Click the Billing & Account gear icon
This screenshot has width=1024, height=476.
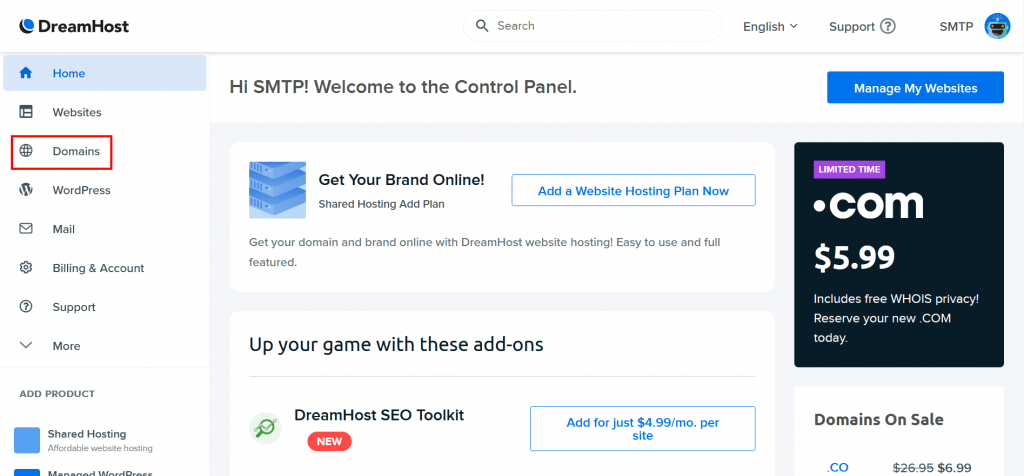point(26,268)
